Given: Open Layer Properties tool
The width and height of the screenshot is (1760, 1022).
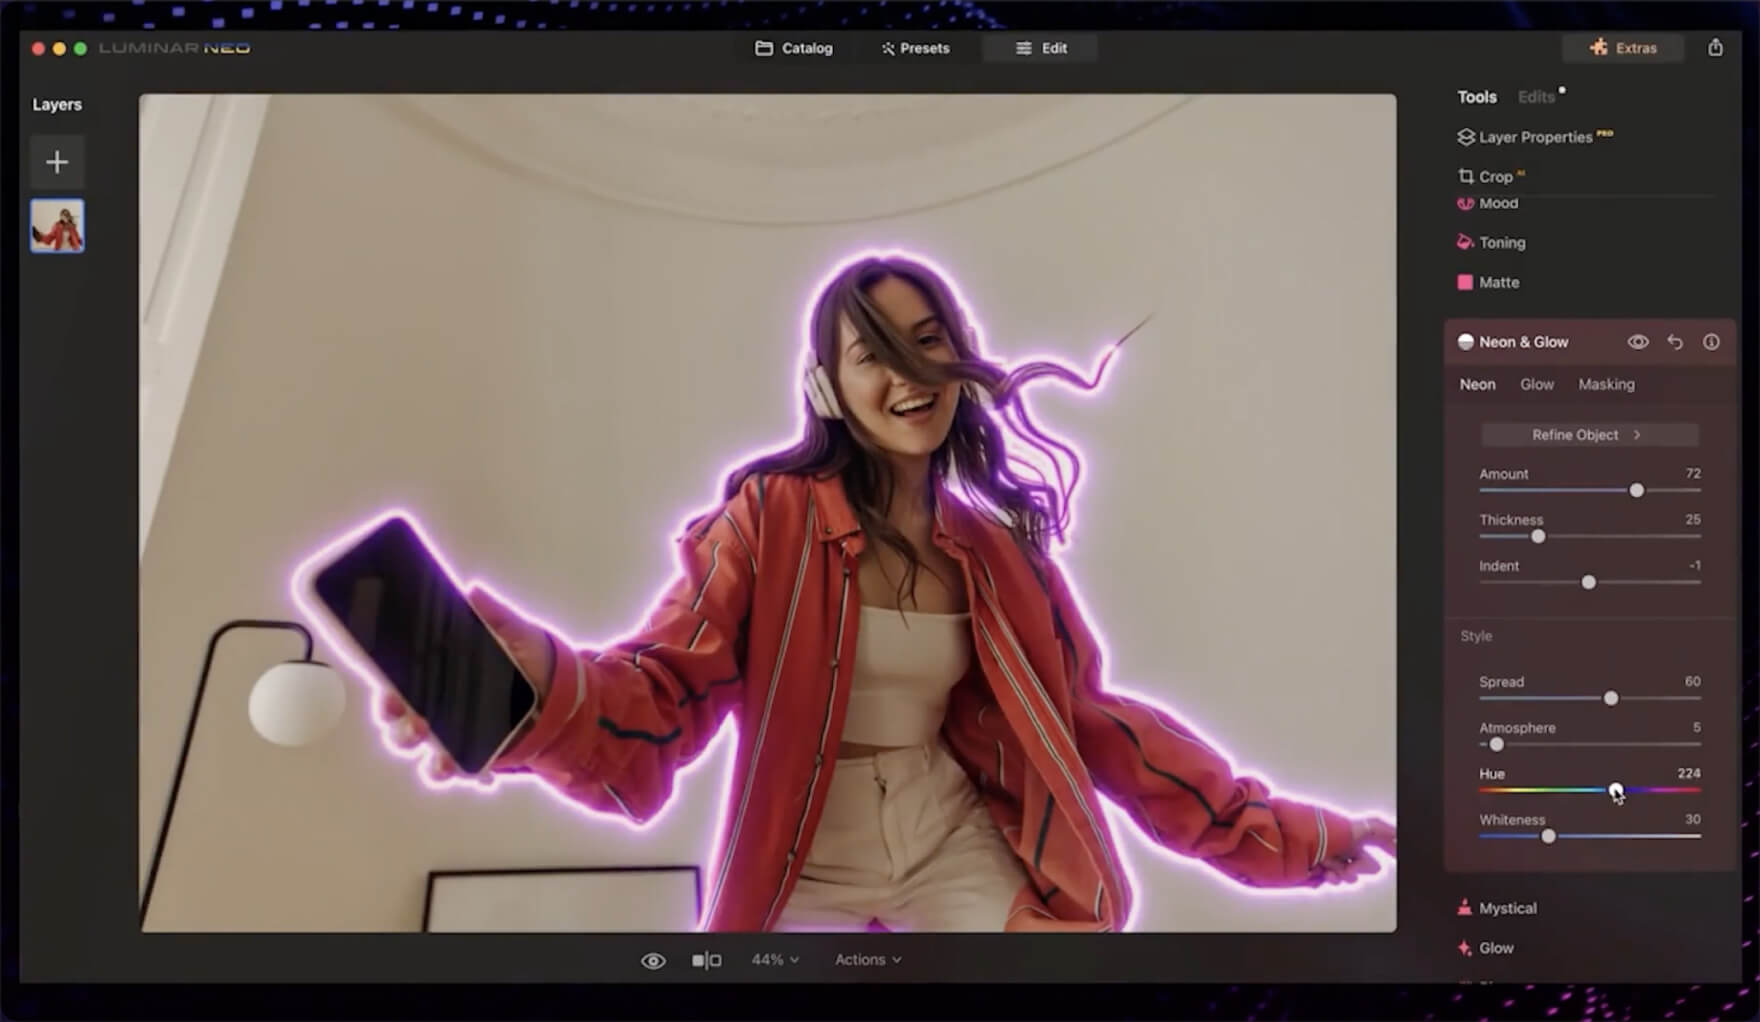Looking at the screenshot, I should tap(1534, 137).
